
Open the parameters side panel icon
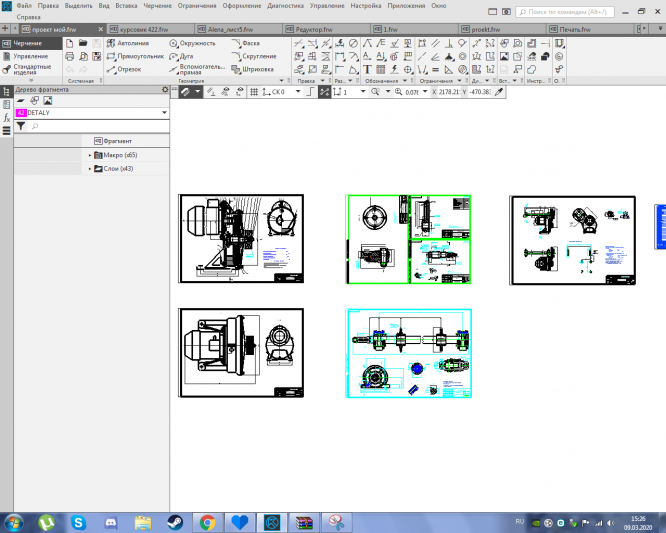(x=6, y=104)
